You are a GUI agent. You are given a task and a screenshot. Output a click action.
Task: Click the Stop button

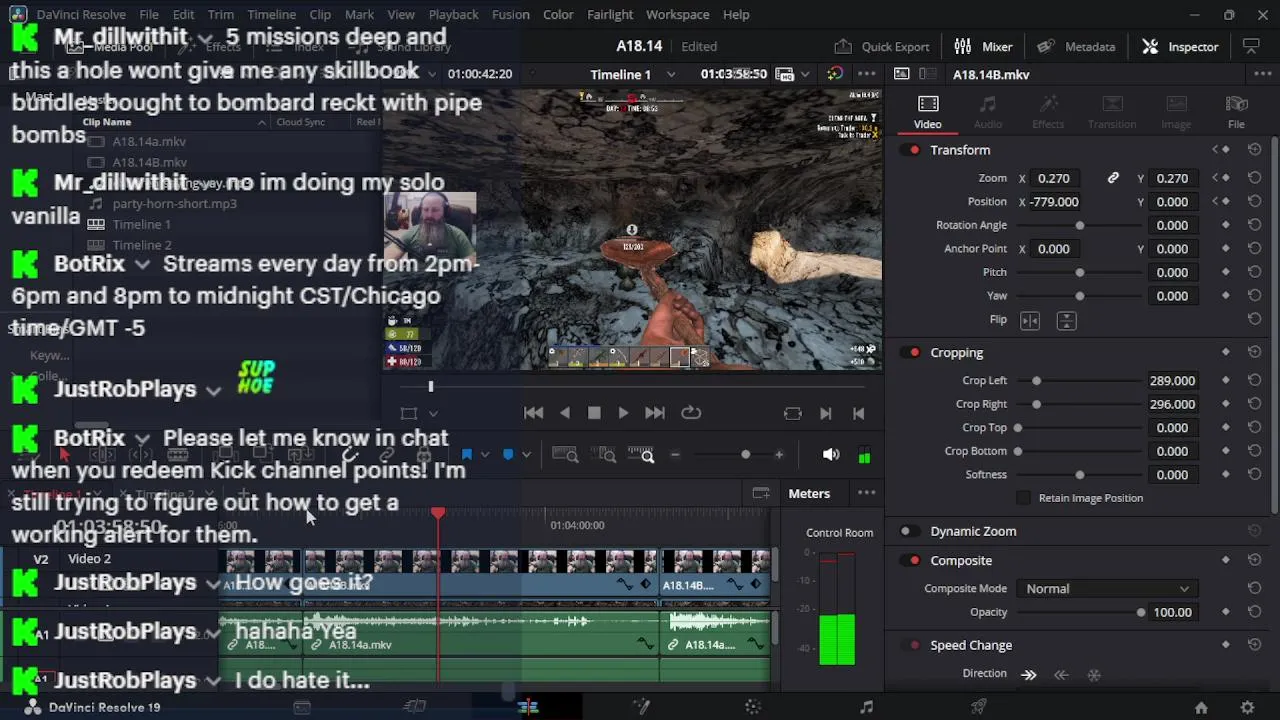click(x=594, y=413)
